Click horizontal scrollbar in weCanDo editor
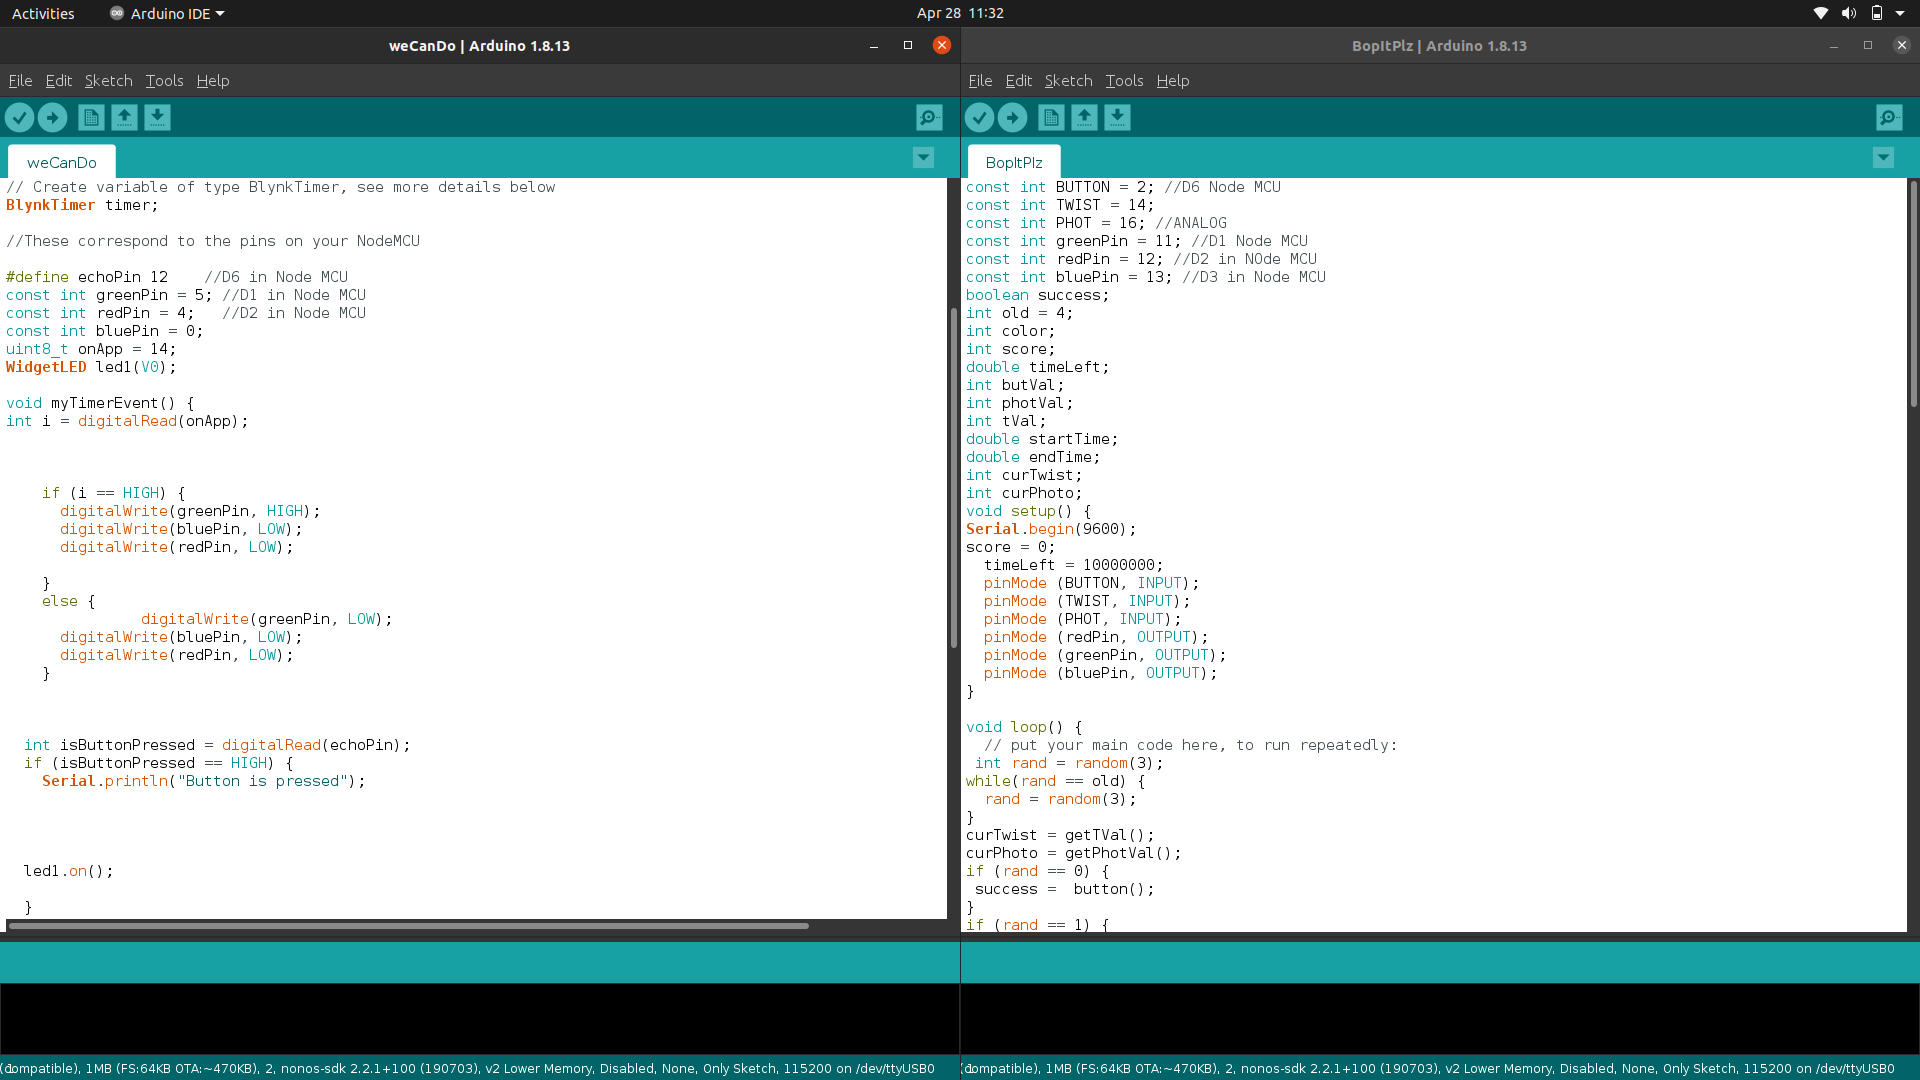 tap(408, 926)
